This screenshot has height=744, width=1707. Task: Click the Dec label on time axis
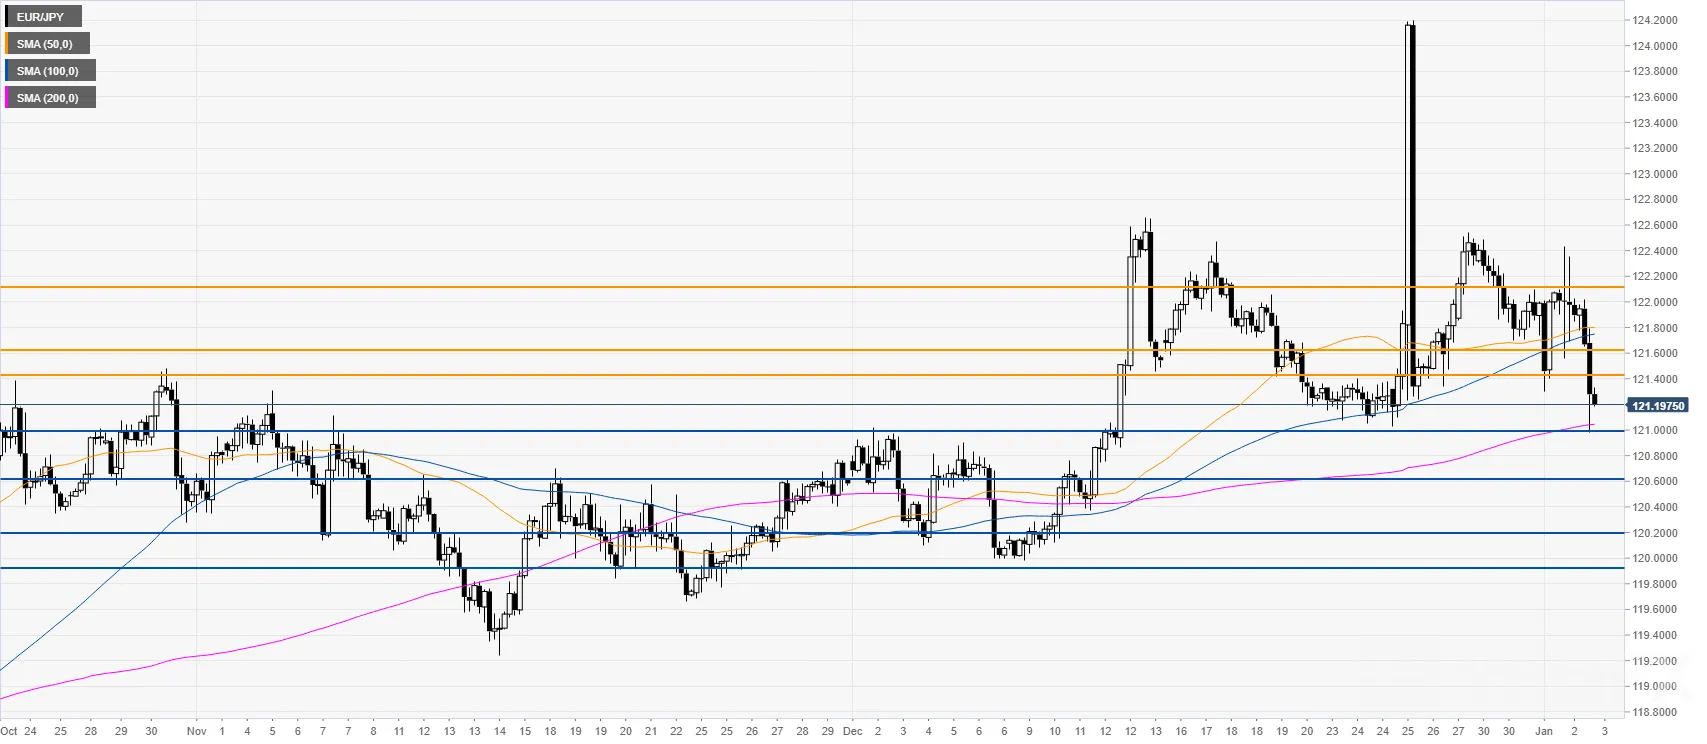(852, 731)
